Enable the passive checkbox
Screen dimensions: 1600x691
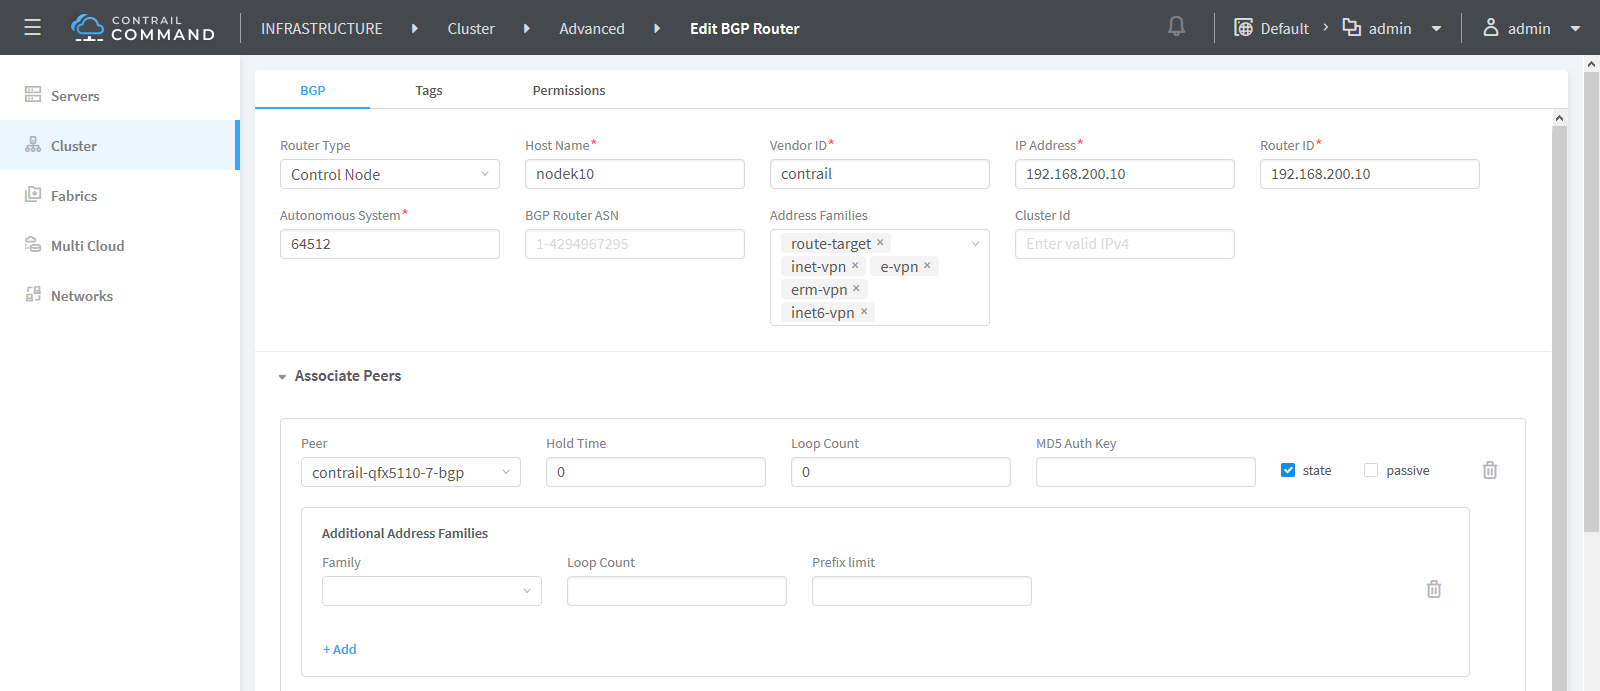tap(1371, 470)
